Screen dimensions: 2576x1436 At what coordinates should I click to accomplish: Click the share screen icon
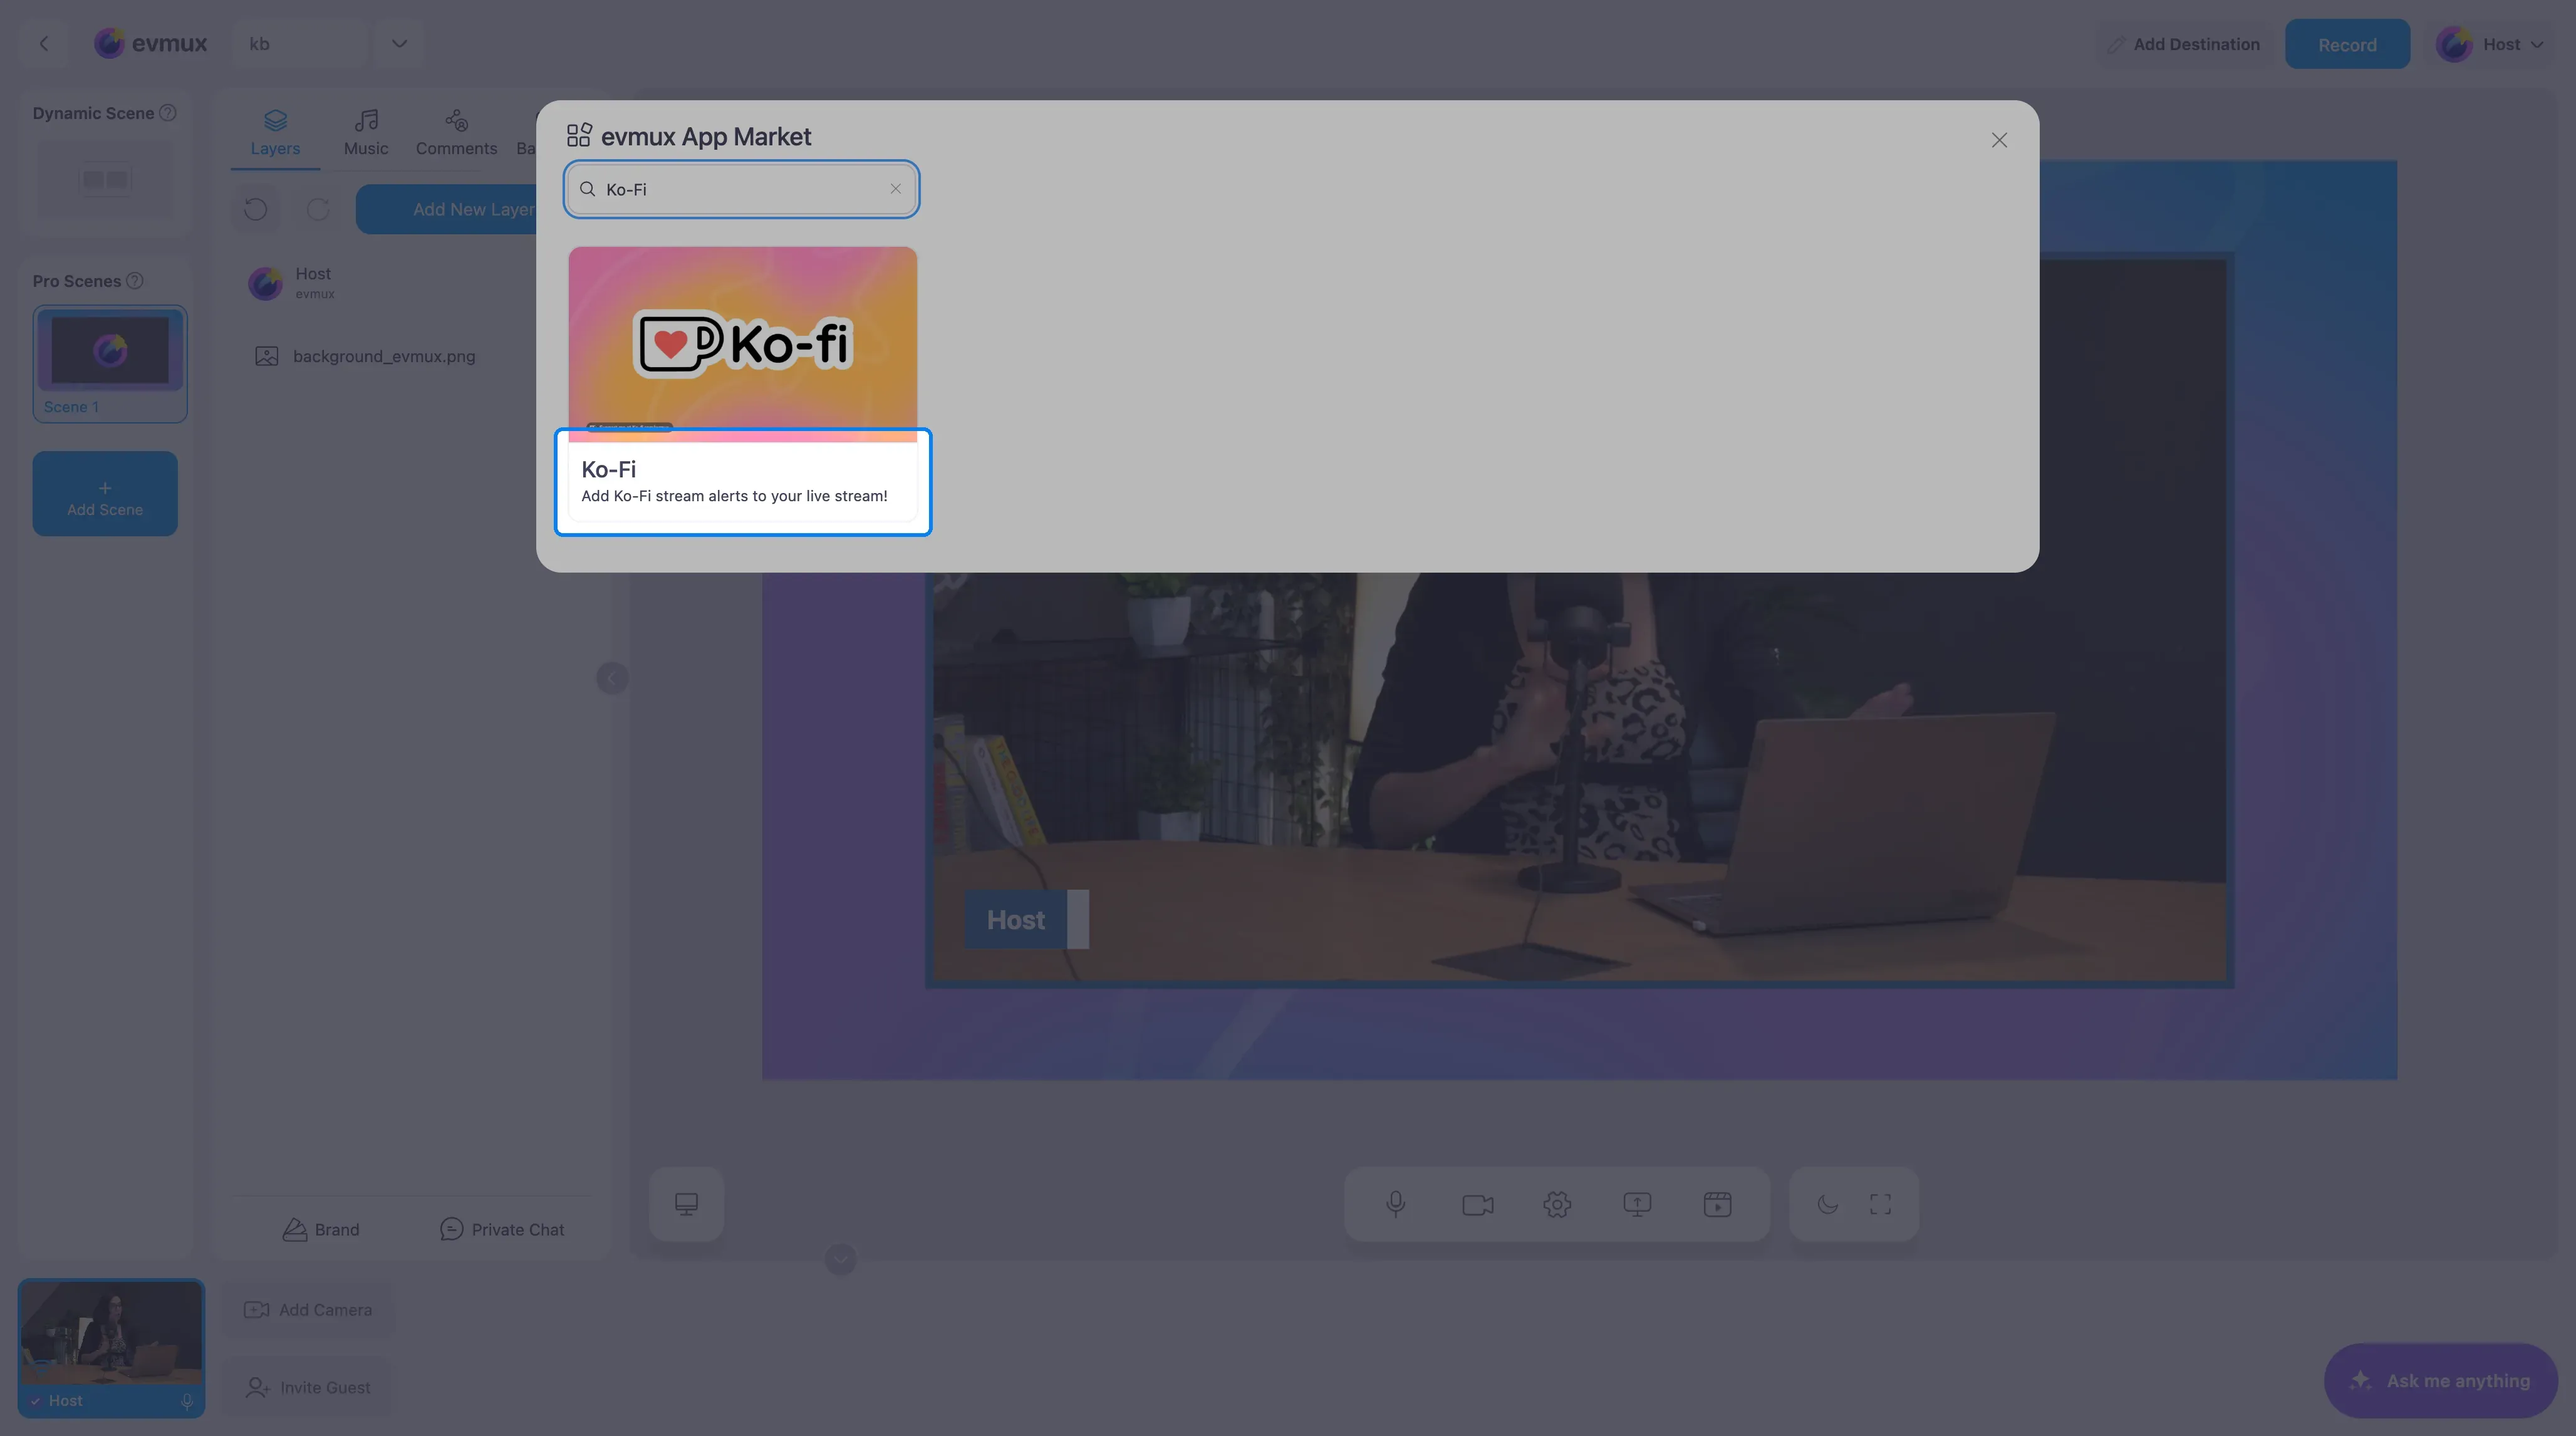click(x=1637, y=1204)
